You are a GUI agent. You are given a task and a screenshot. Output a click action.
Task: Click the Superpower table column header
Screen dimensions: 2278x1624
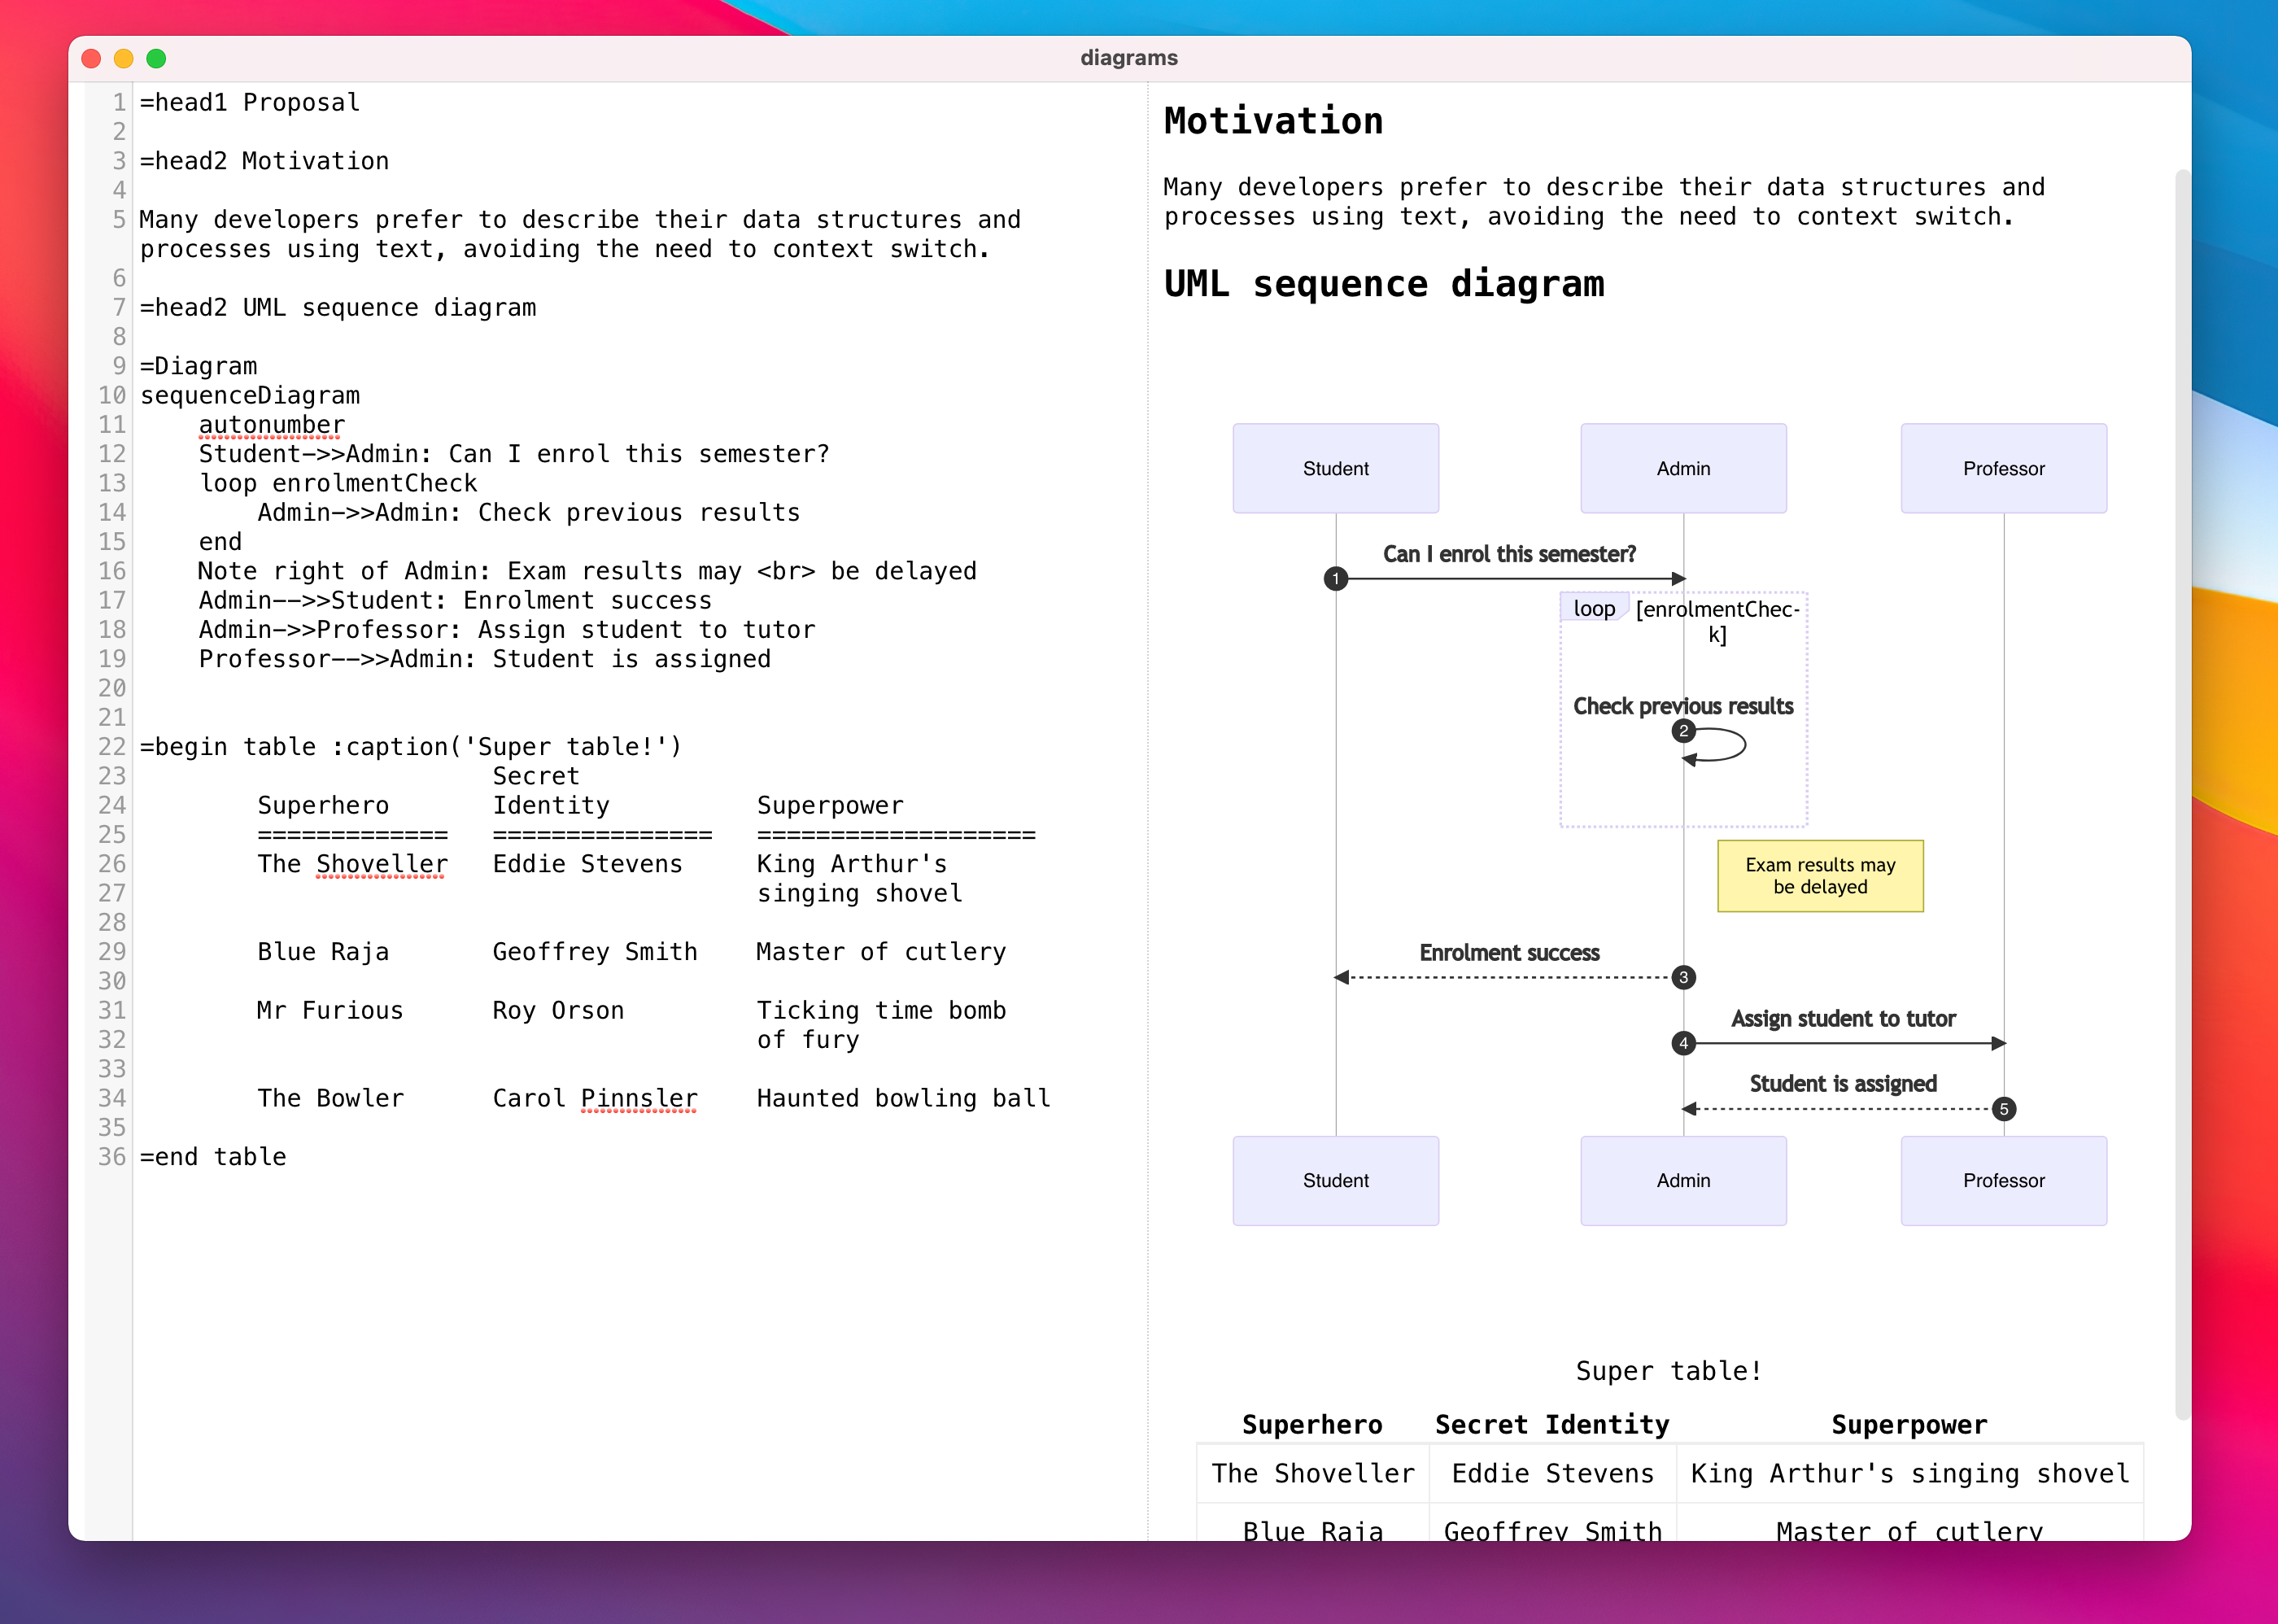pyautogui.click(x=1909, y=1424)
